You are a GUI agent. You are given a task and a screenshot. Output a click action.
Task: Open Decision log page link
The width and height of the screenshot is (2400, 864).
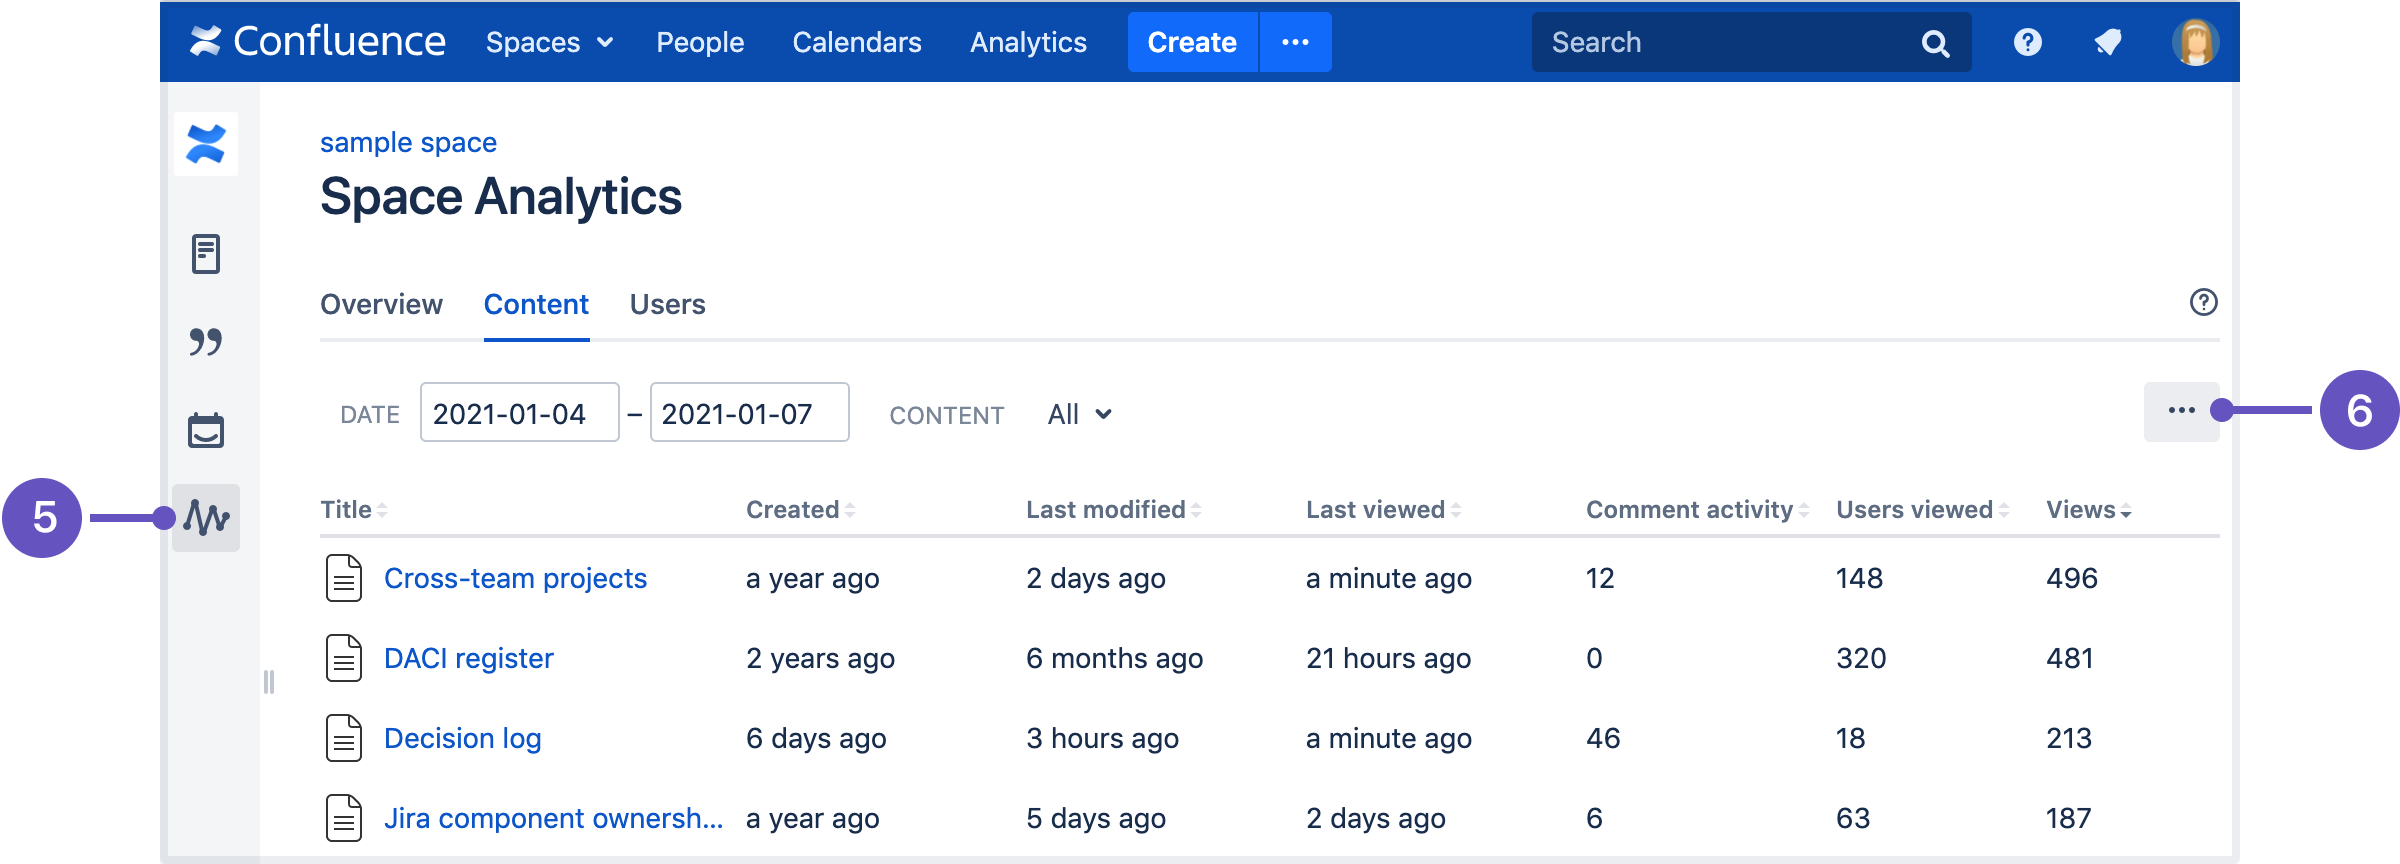point(462,738)
